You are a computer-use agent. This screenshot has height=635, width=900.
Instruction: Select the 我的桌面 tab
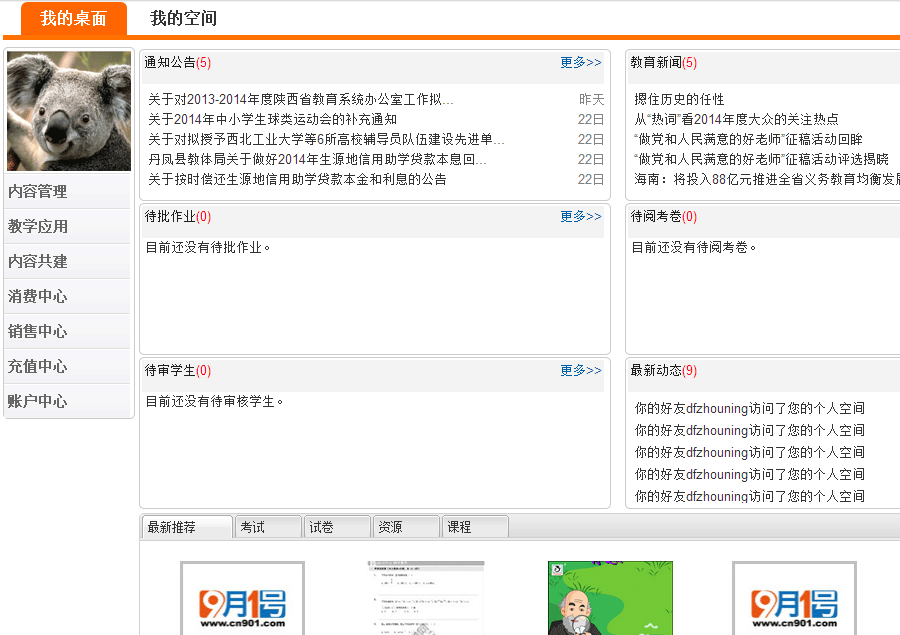tap(74, 19)
